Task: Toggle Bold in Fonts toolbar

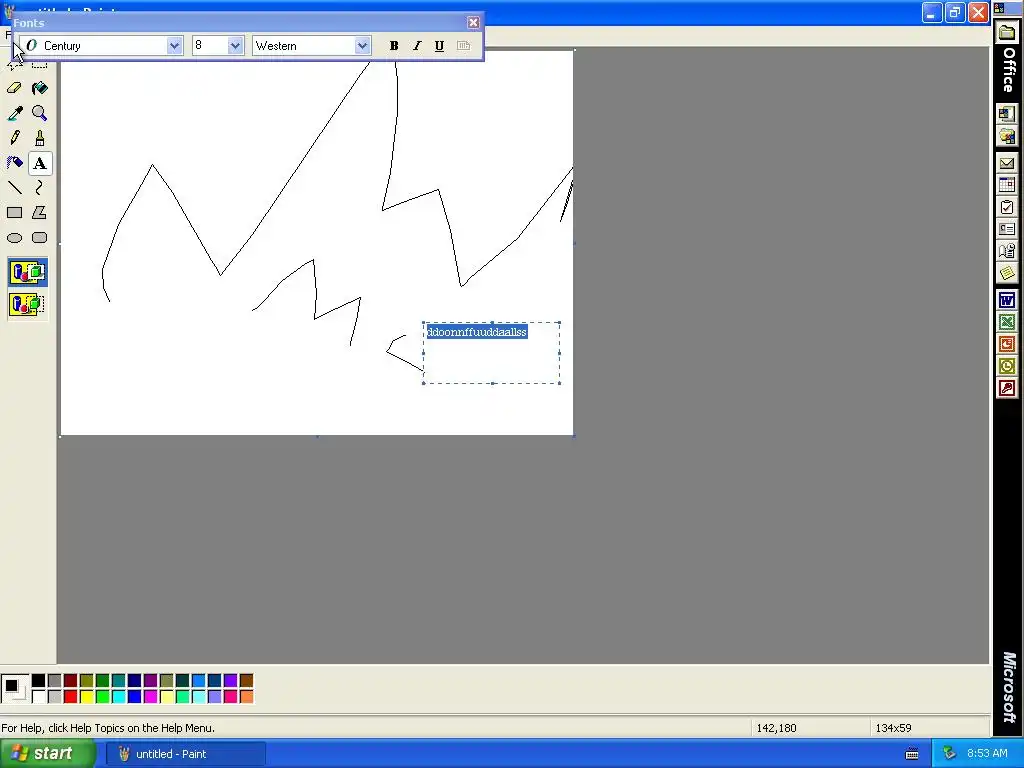Action: 394,46
